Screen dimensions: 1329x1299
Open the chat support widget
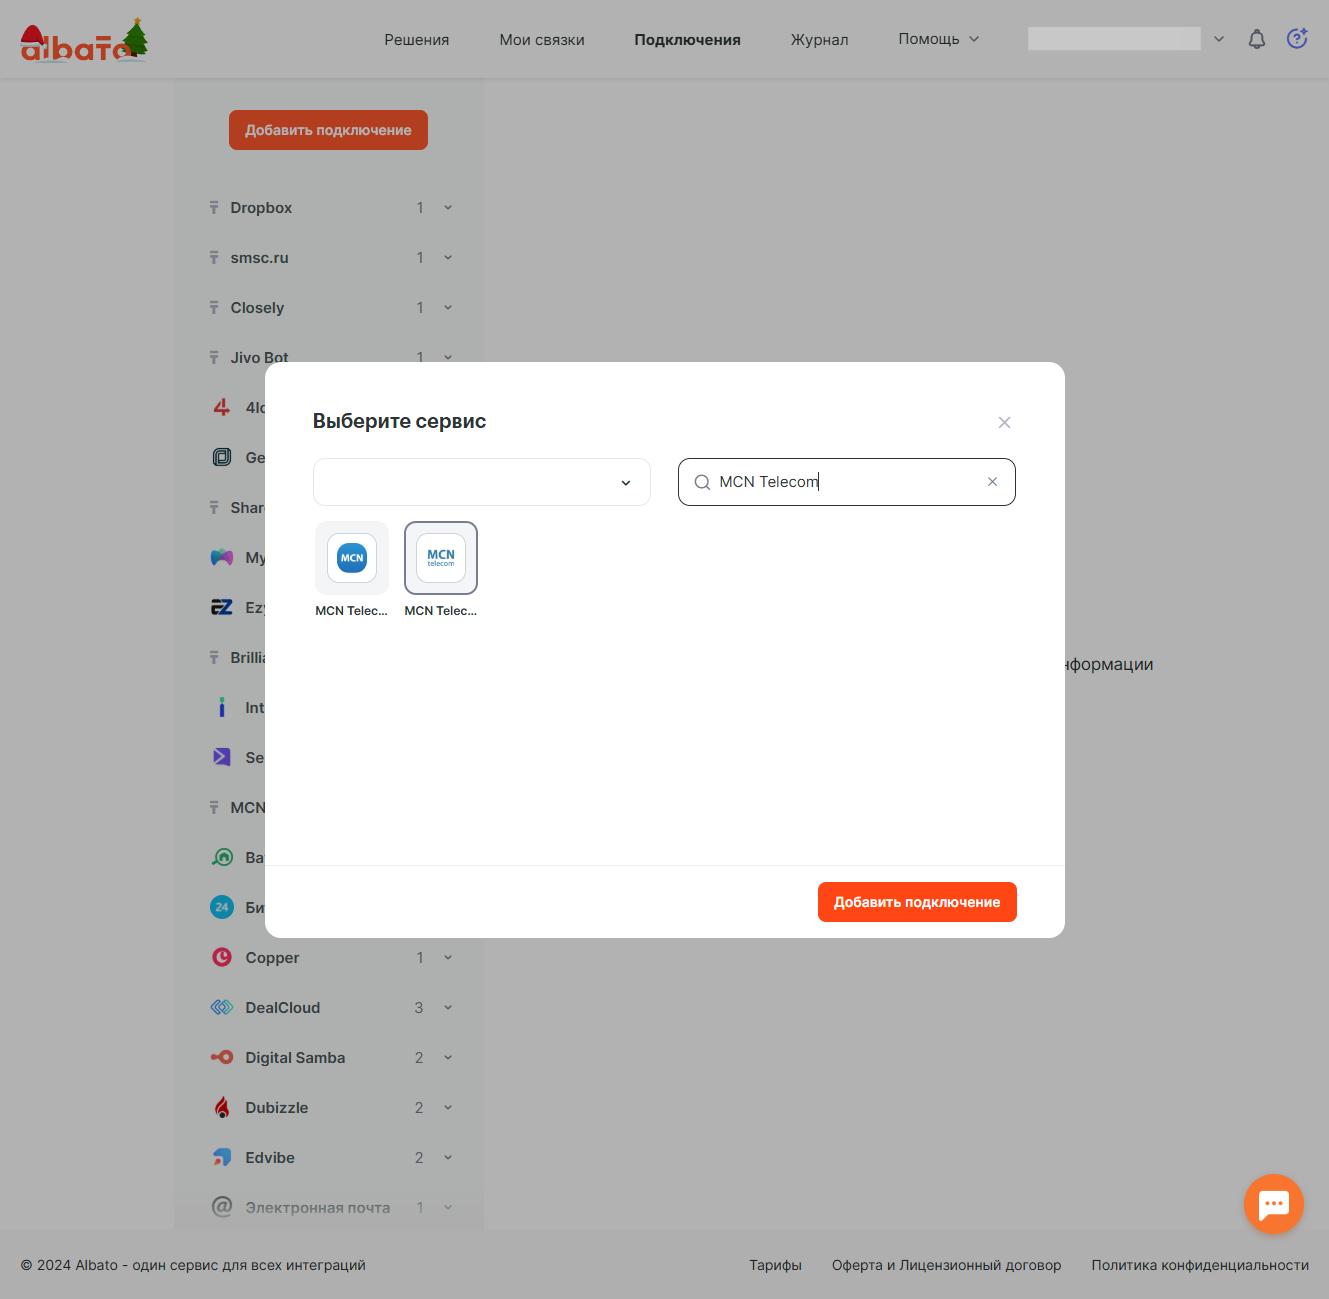tap(1274, 1204)
